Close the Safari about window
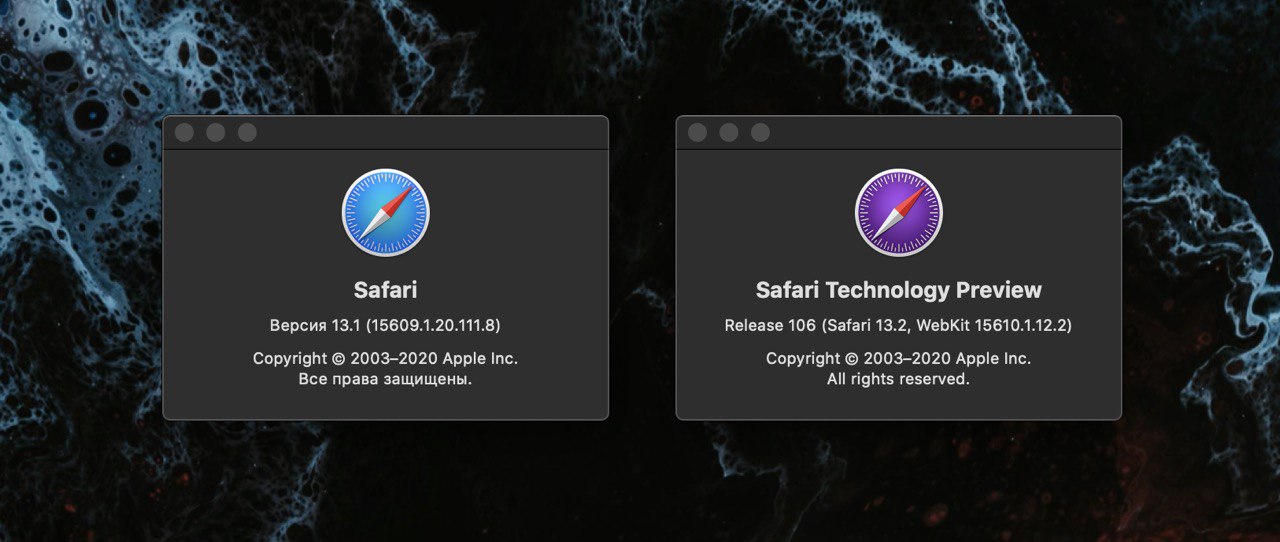This screenshot has width=1280, height=542. (x=184, y=133)
